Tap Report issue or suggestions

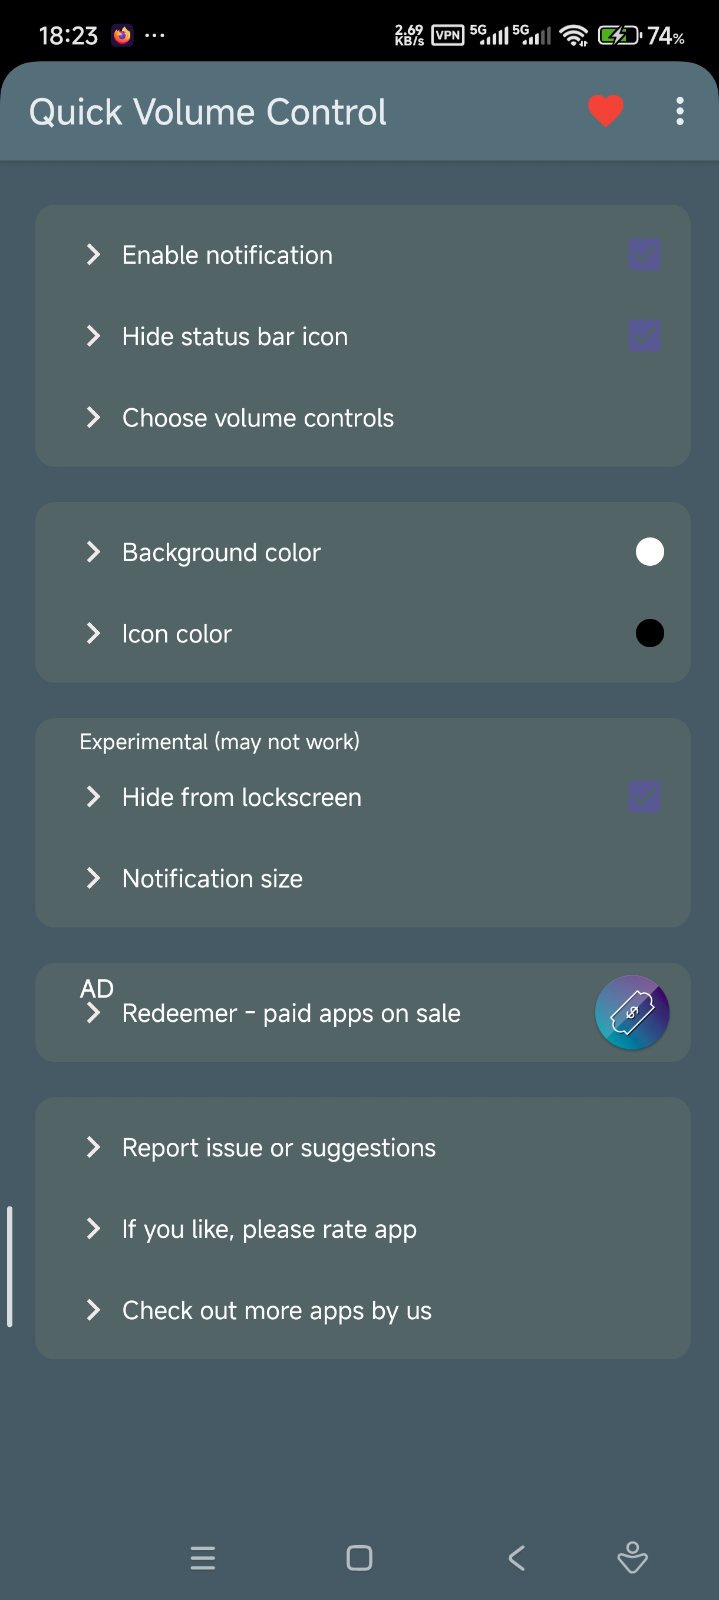point(279,1148)
